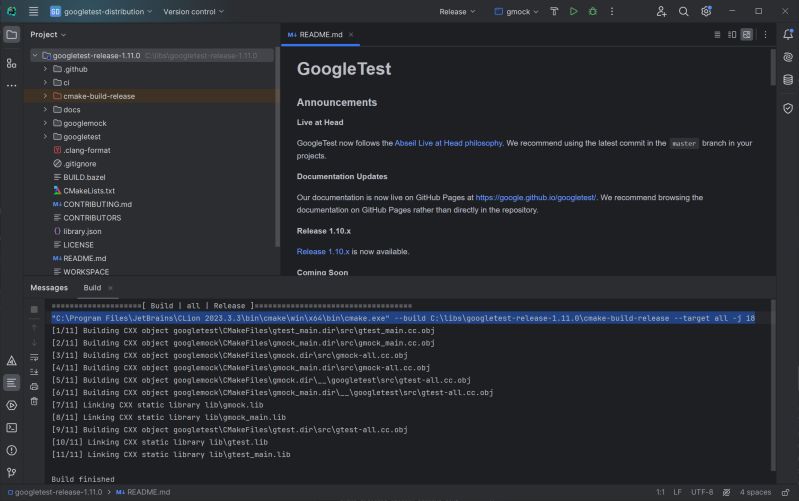
Task: Open IDE settings gear icon
Action: [706, 11]
